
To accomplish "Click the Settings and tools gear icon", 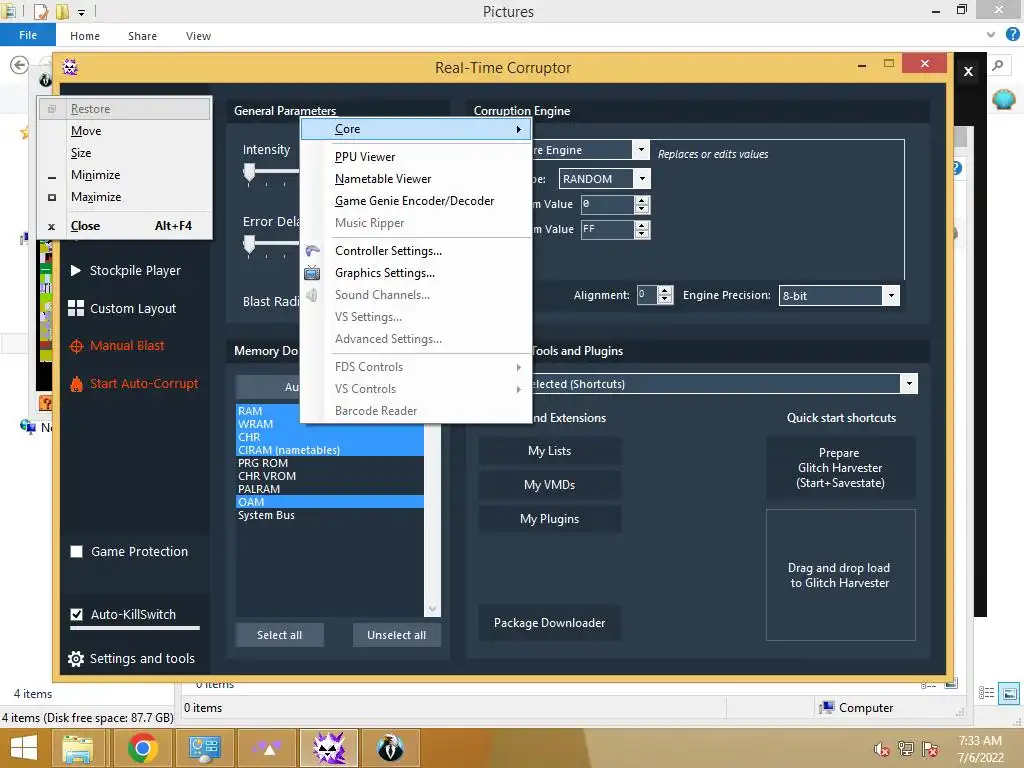I will point(76,659).
